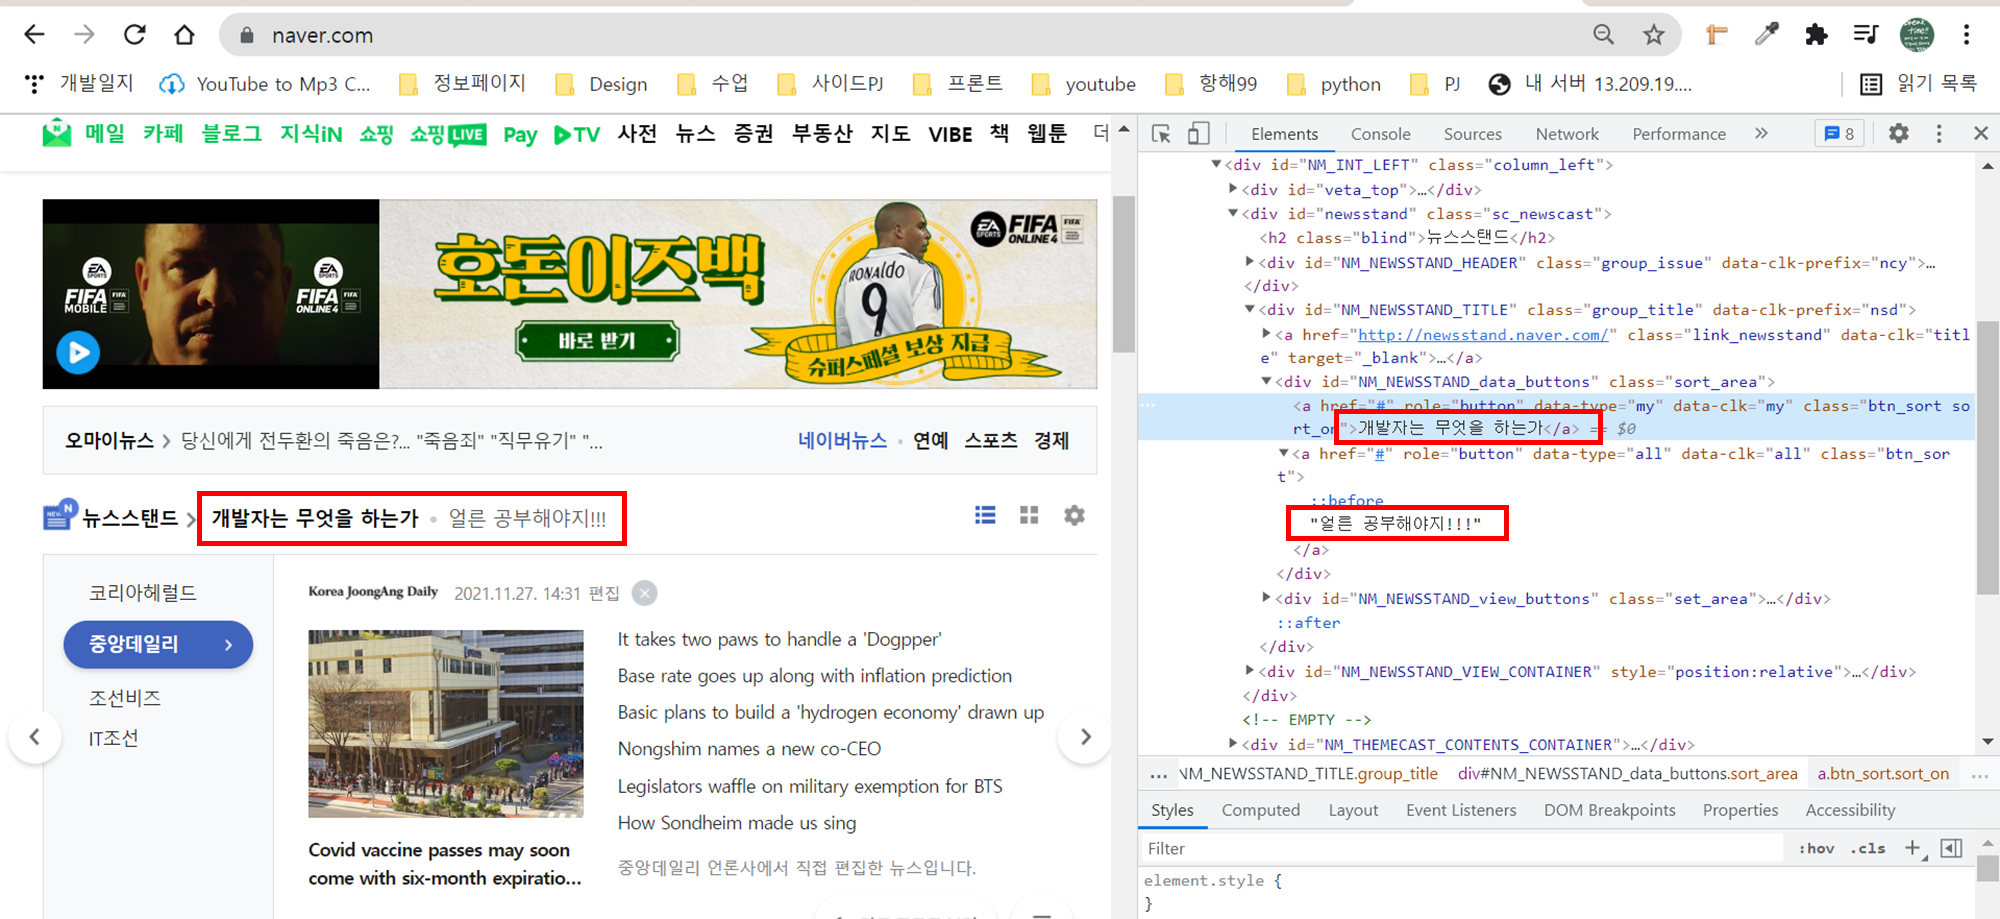
Task: Collapse the newsstand div node
Action: (x=1233, y=213)
